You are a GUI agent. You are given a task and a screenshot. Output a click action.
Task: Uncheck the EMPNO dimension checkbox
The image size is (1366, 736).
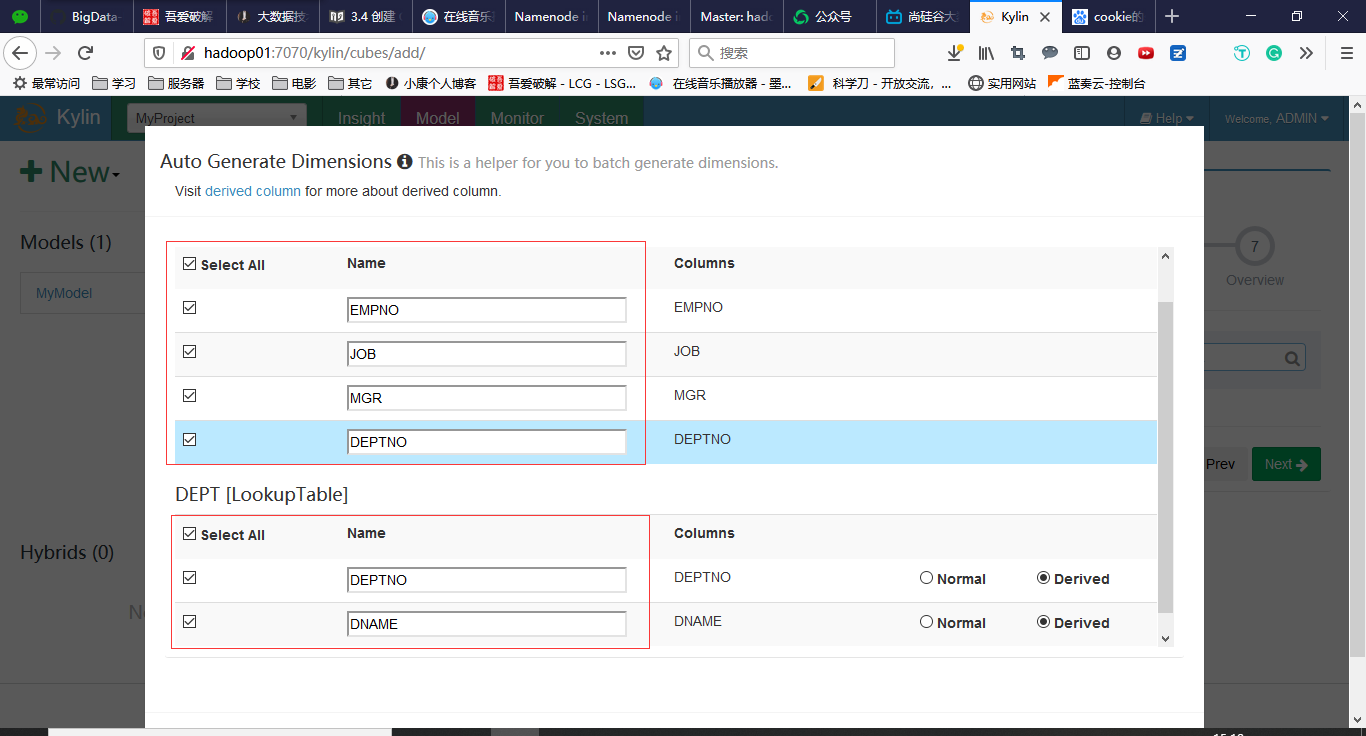coord(190,308)
